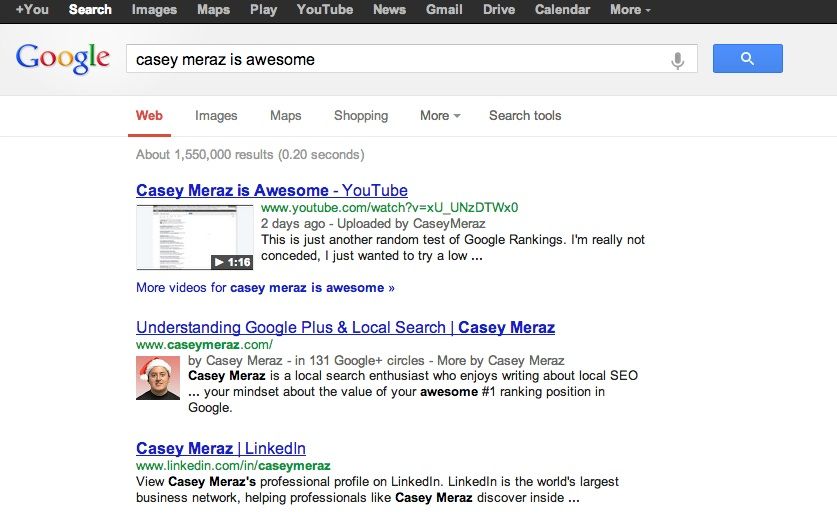Open Calendar from the top navigation
The image size is (837, 514).
point(562,10)
